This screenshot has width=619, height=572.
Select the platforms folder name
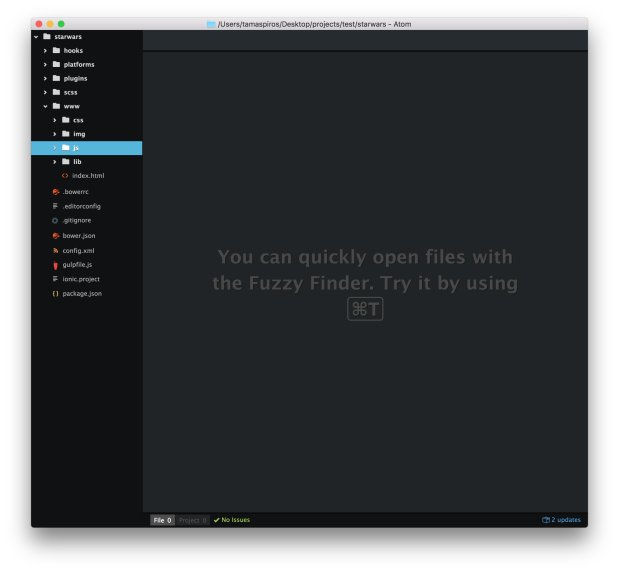tap(79, 64)
